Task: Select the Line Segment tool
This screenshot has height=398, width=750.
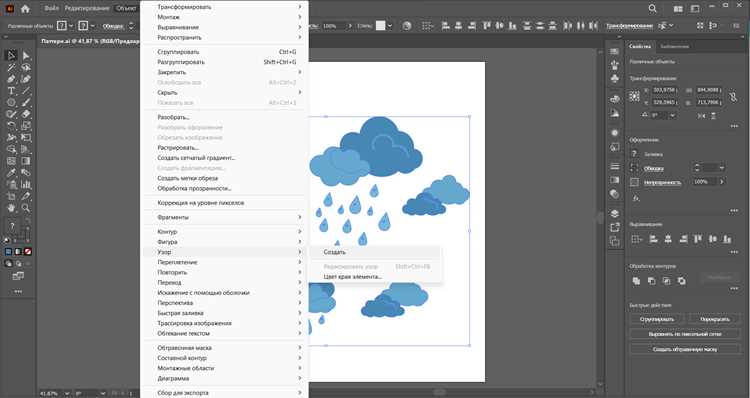Action: pyautogui.click(x=26, y=91)
